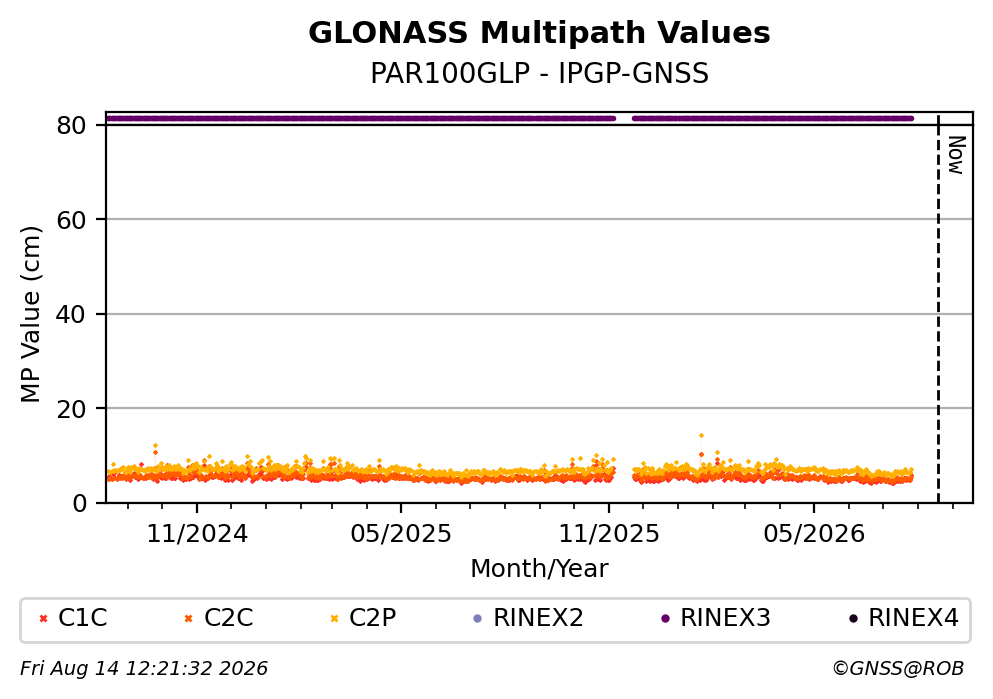Click the chart title 'GLONASS Multipath Values'
This screenshot has width=993, height=699.
coord(539,33)
